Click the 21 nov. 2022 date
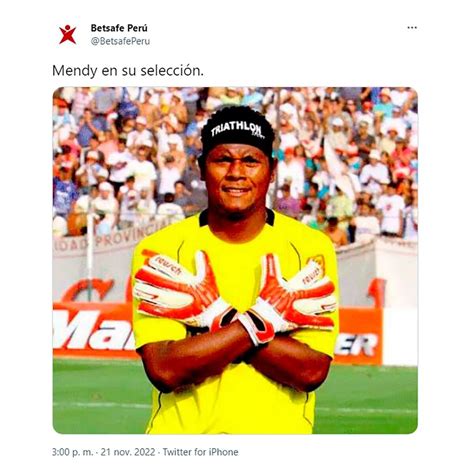The image size is (474, 474). [128, 452]
